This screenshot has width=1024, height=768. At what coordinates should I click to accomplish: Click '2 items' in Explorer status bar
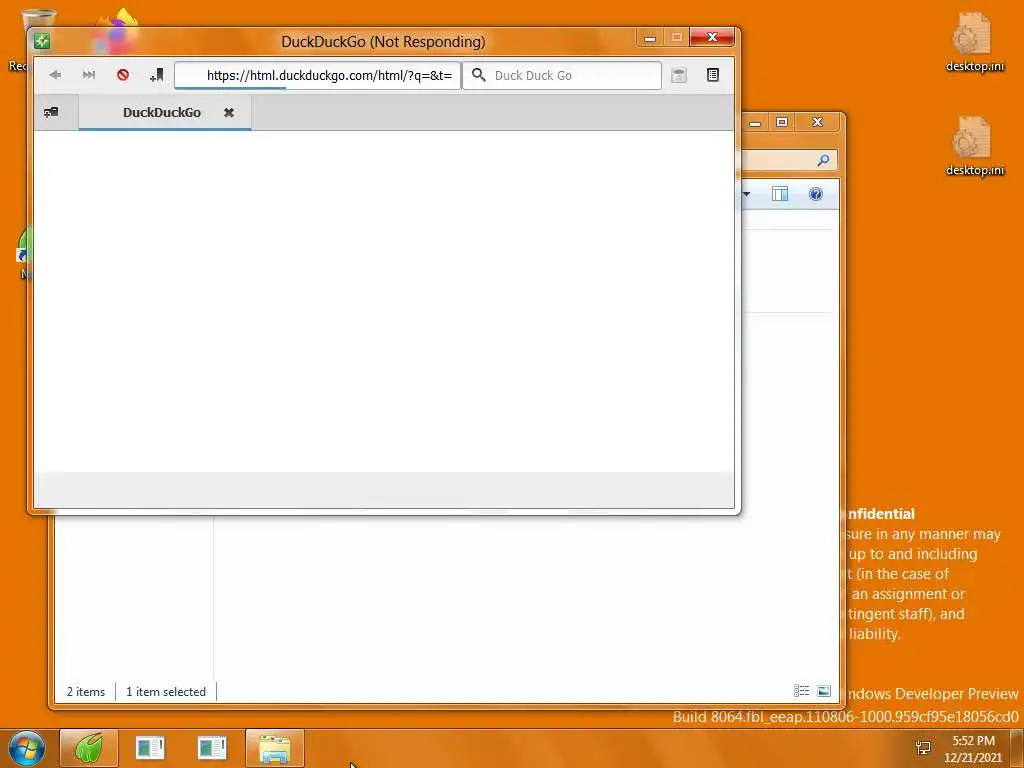86,692
